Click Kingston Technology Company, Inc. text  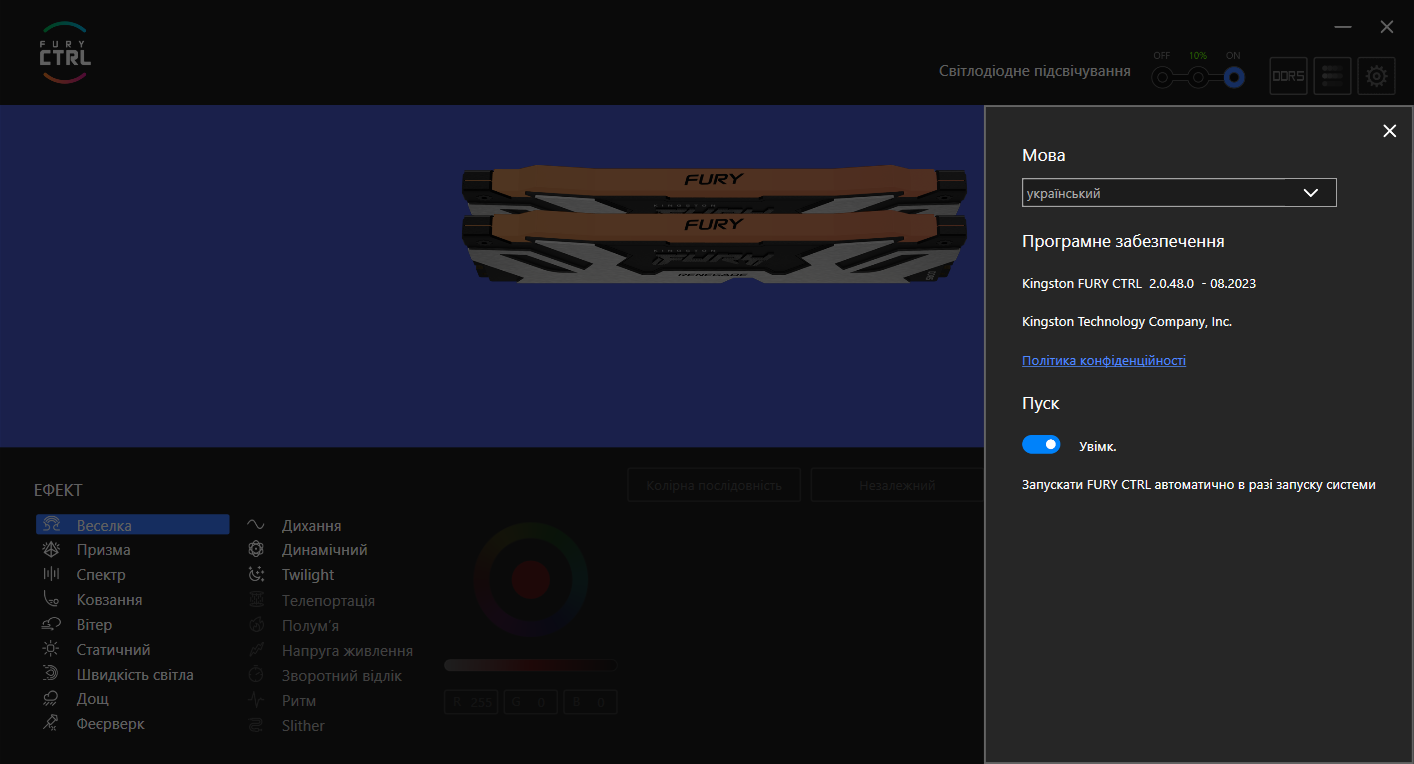coord(1127,322)
